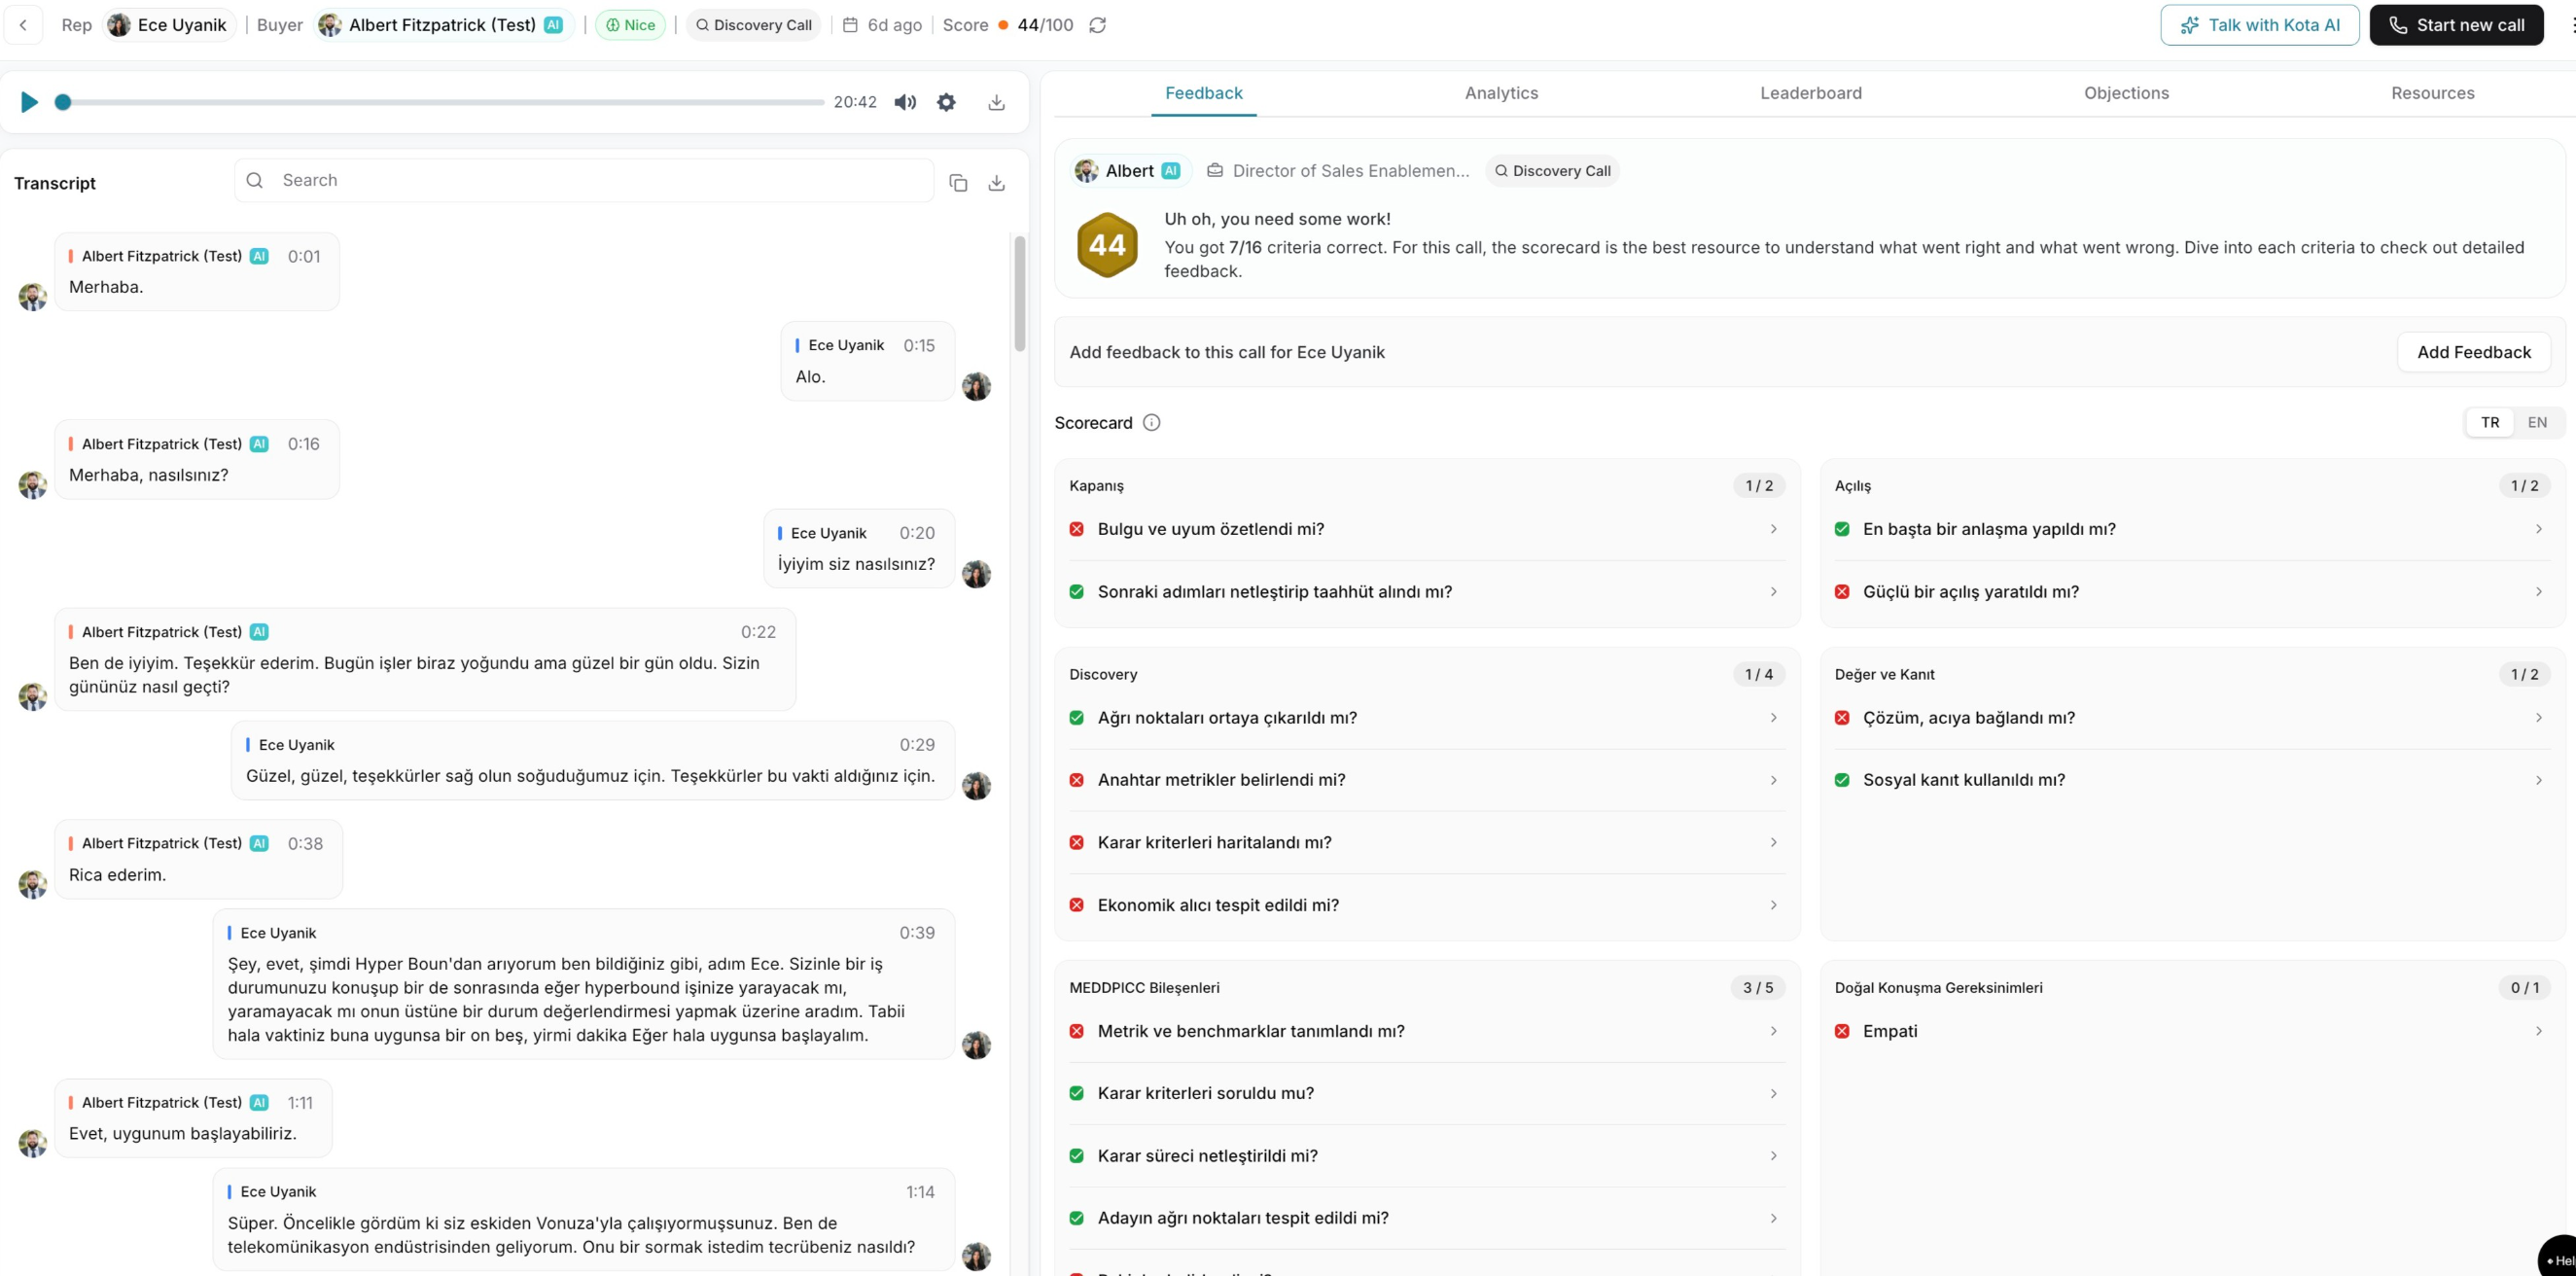The image size is (2576, 1276).
Task: Switch scorecard language to EN
Action: (x=2537, y=422)
